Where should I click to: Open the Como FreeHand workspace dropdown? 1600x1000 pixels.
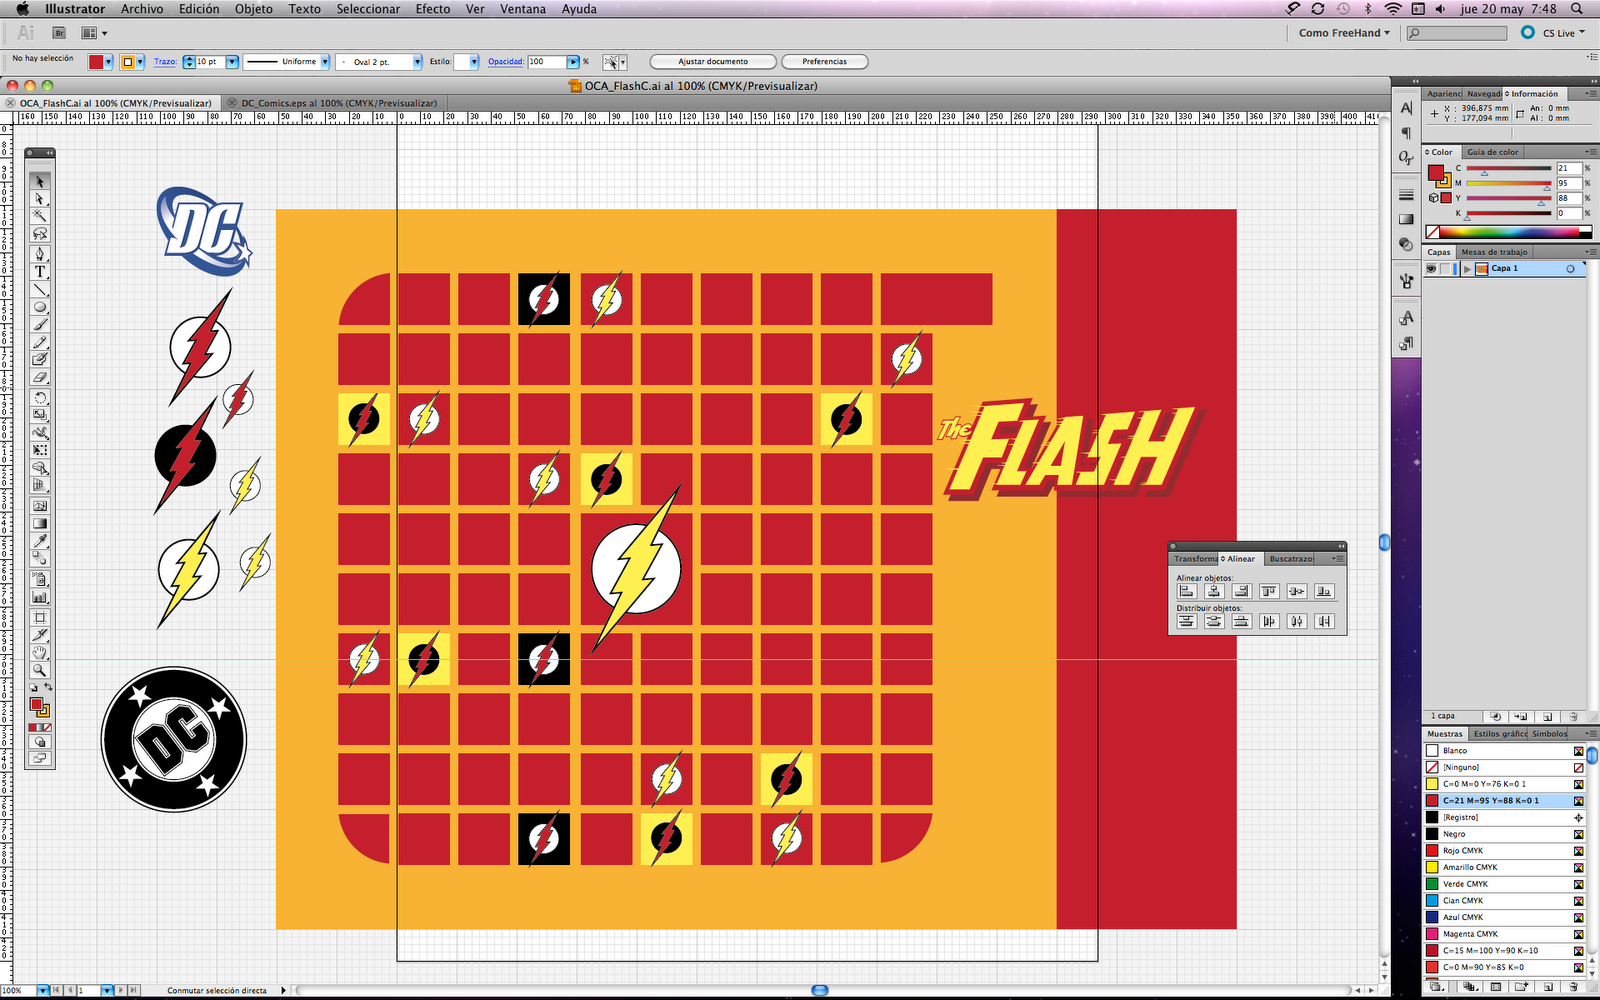pyautogui.click(x=1344, y=33)
